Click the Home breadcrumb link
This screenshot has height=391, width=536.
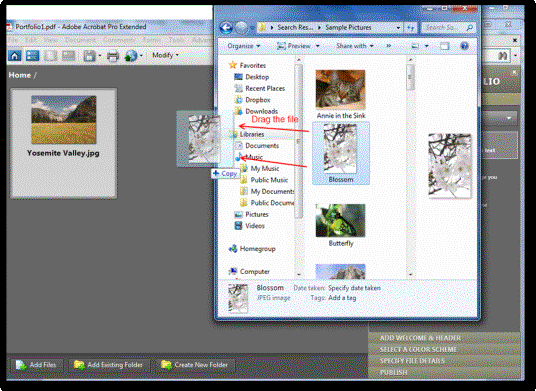tap(20, 75)
